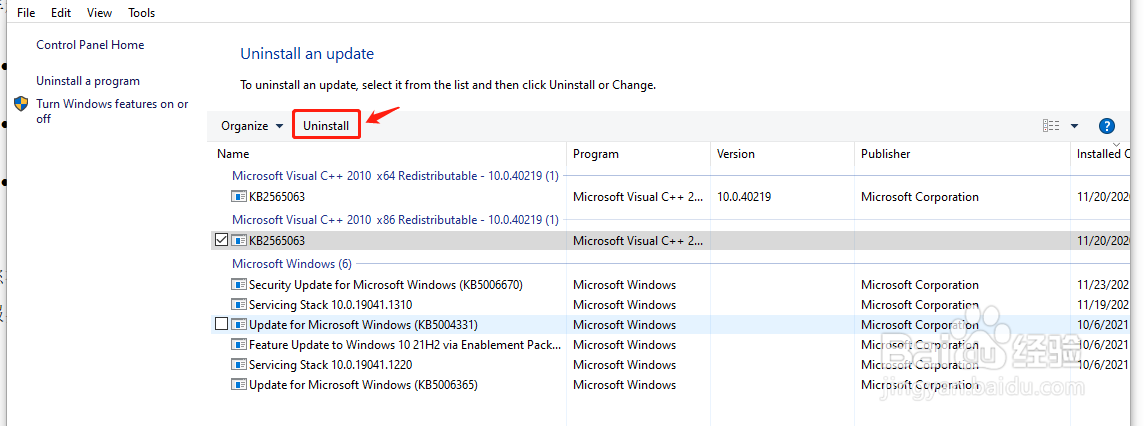The height and width of the screenshot is (426, 1147).
Task: Select Update for Microsoft Windows (KB5004331)
Action: 363,324
